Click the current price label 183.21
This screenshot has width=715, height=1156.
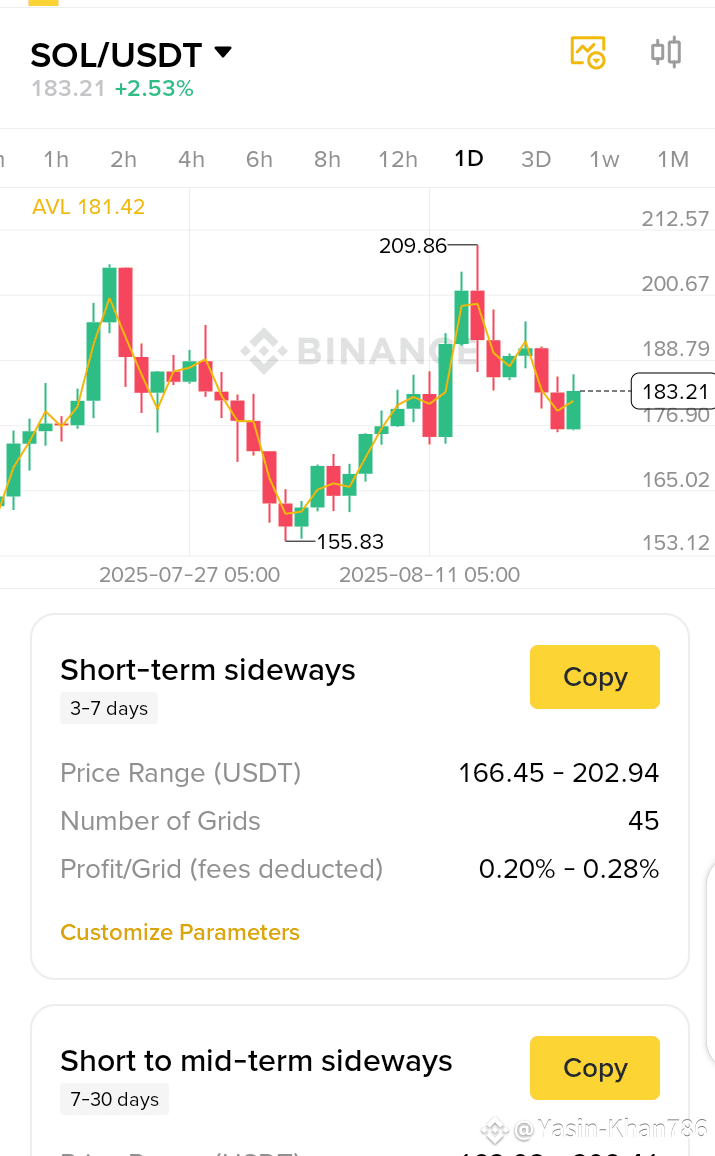[674, 391]
